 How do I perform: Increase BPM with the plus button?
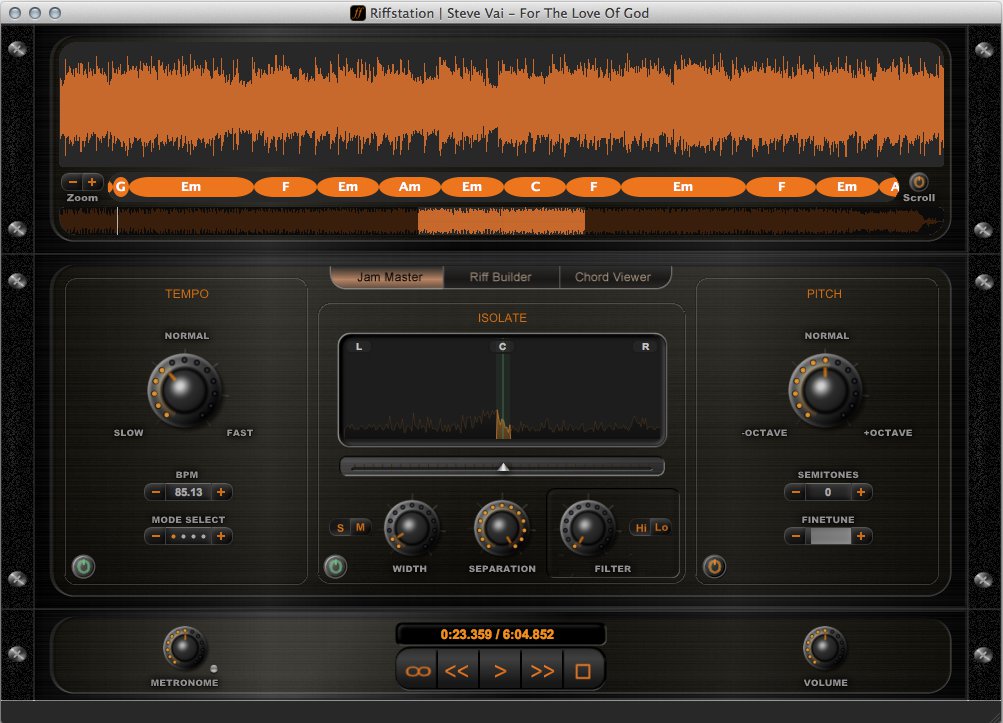click(x=221, y=492)
